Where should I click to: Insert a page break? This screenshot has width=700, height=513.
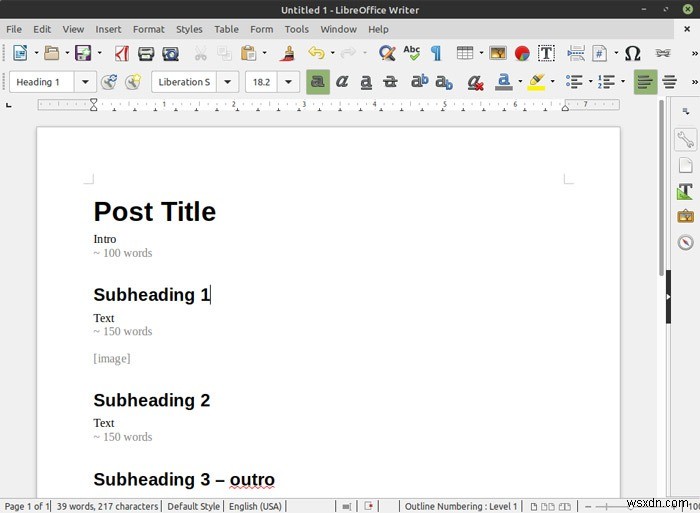(576, 53)
